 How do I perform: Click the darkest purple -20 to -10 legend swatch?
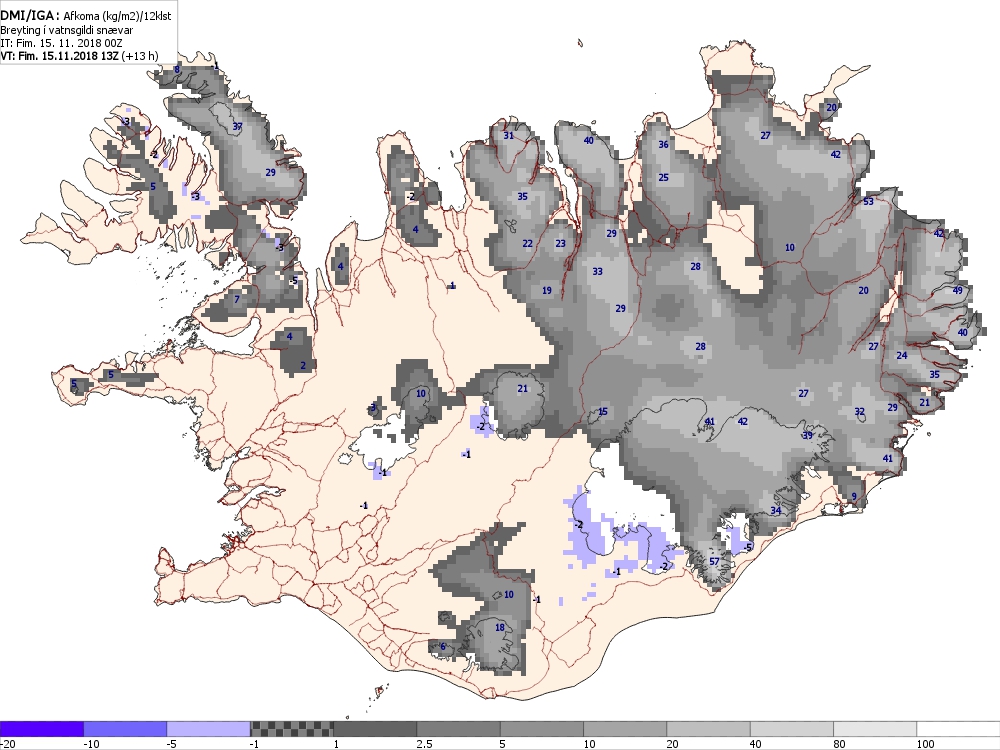click(x=41, y=728)
